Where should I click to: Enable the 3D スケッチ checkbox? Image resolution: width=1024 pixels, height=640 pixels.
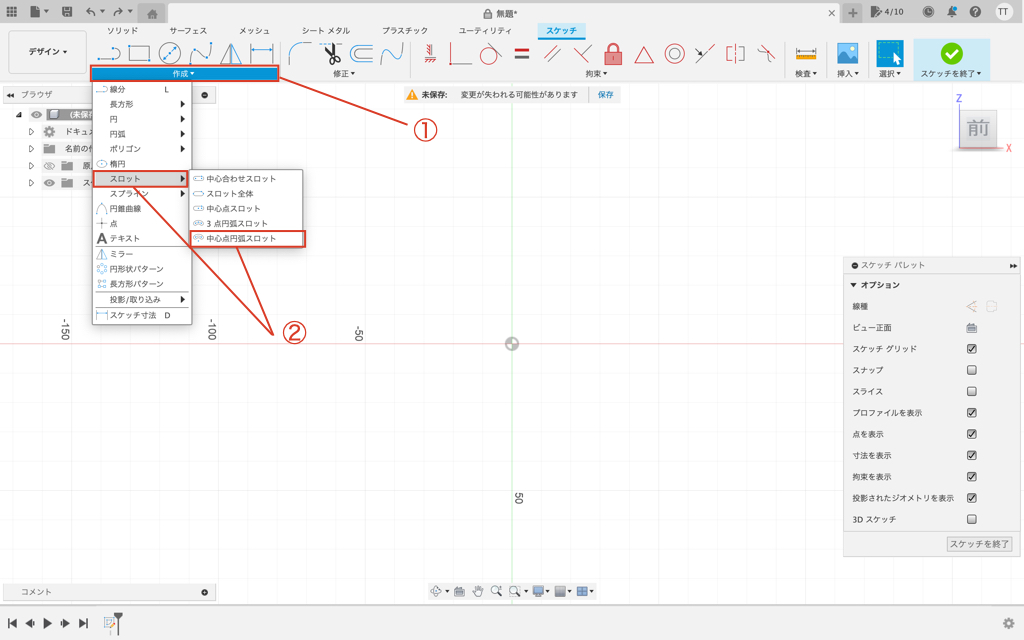click(972, 519)
